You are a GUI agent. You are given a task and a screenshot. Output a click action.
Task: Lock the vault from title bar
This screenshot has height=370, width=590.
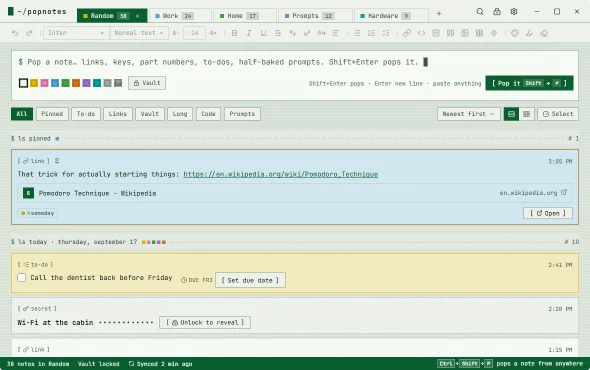[497, 12]
